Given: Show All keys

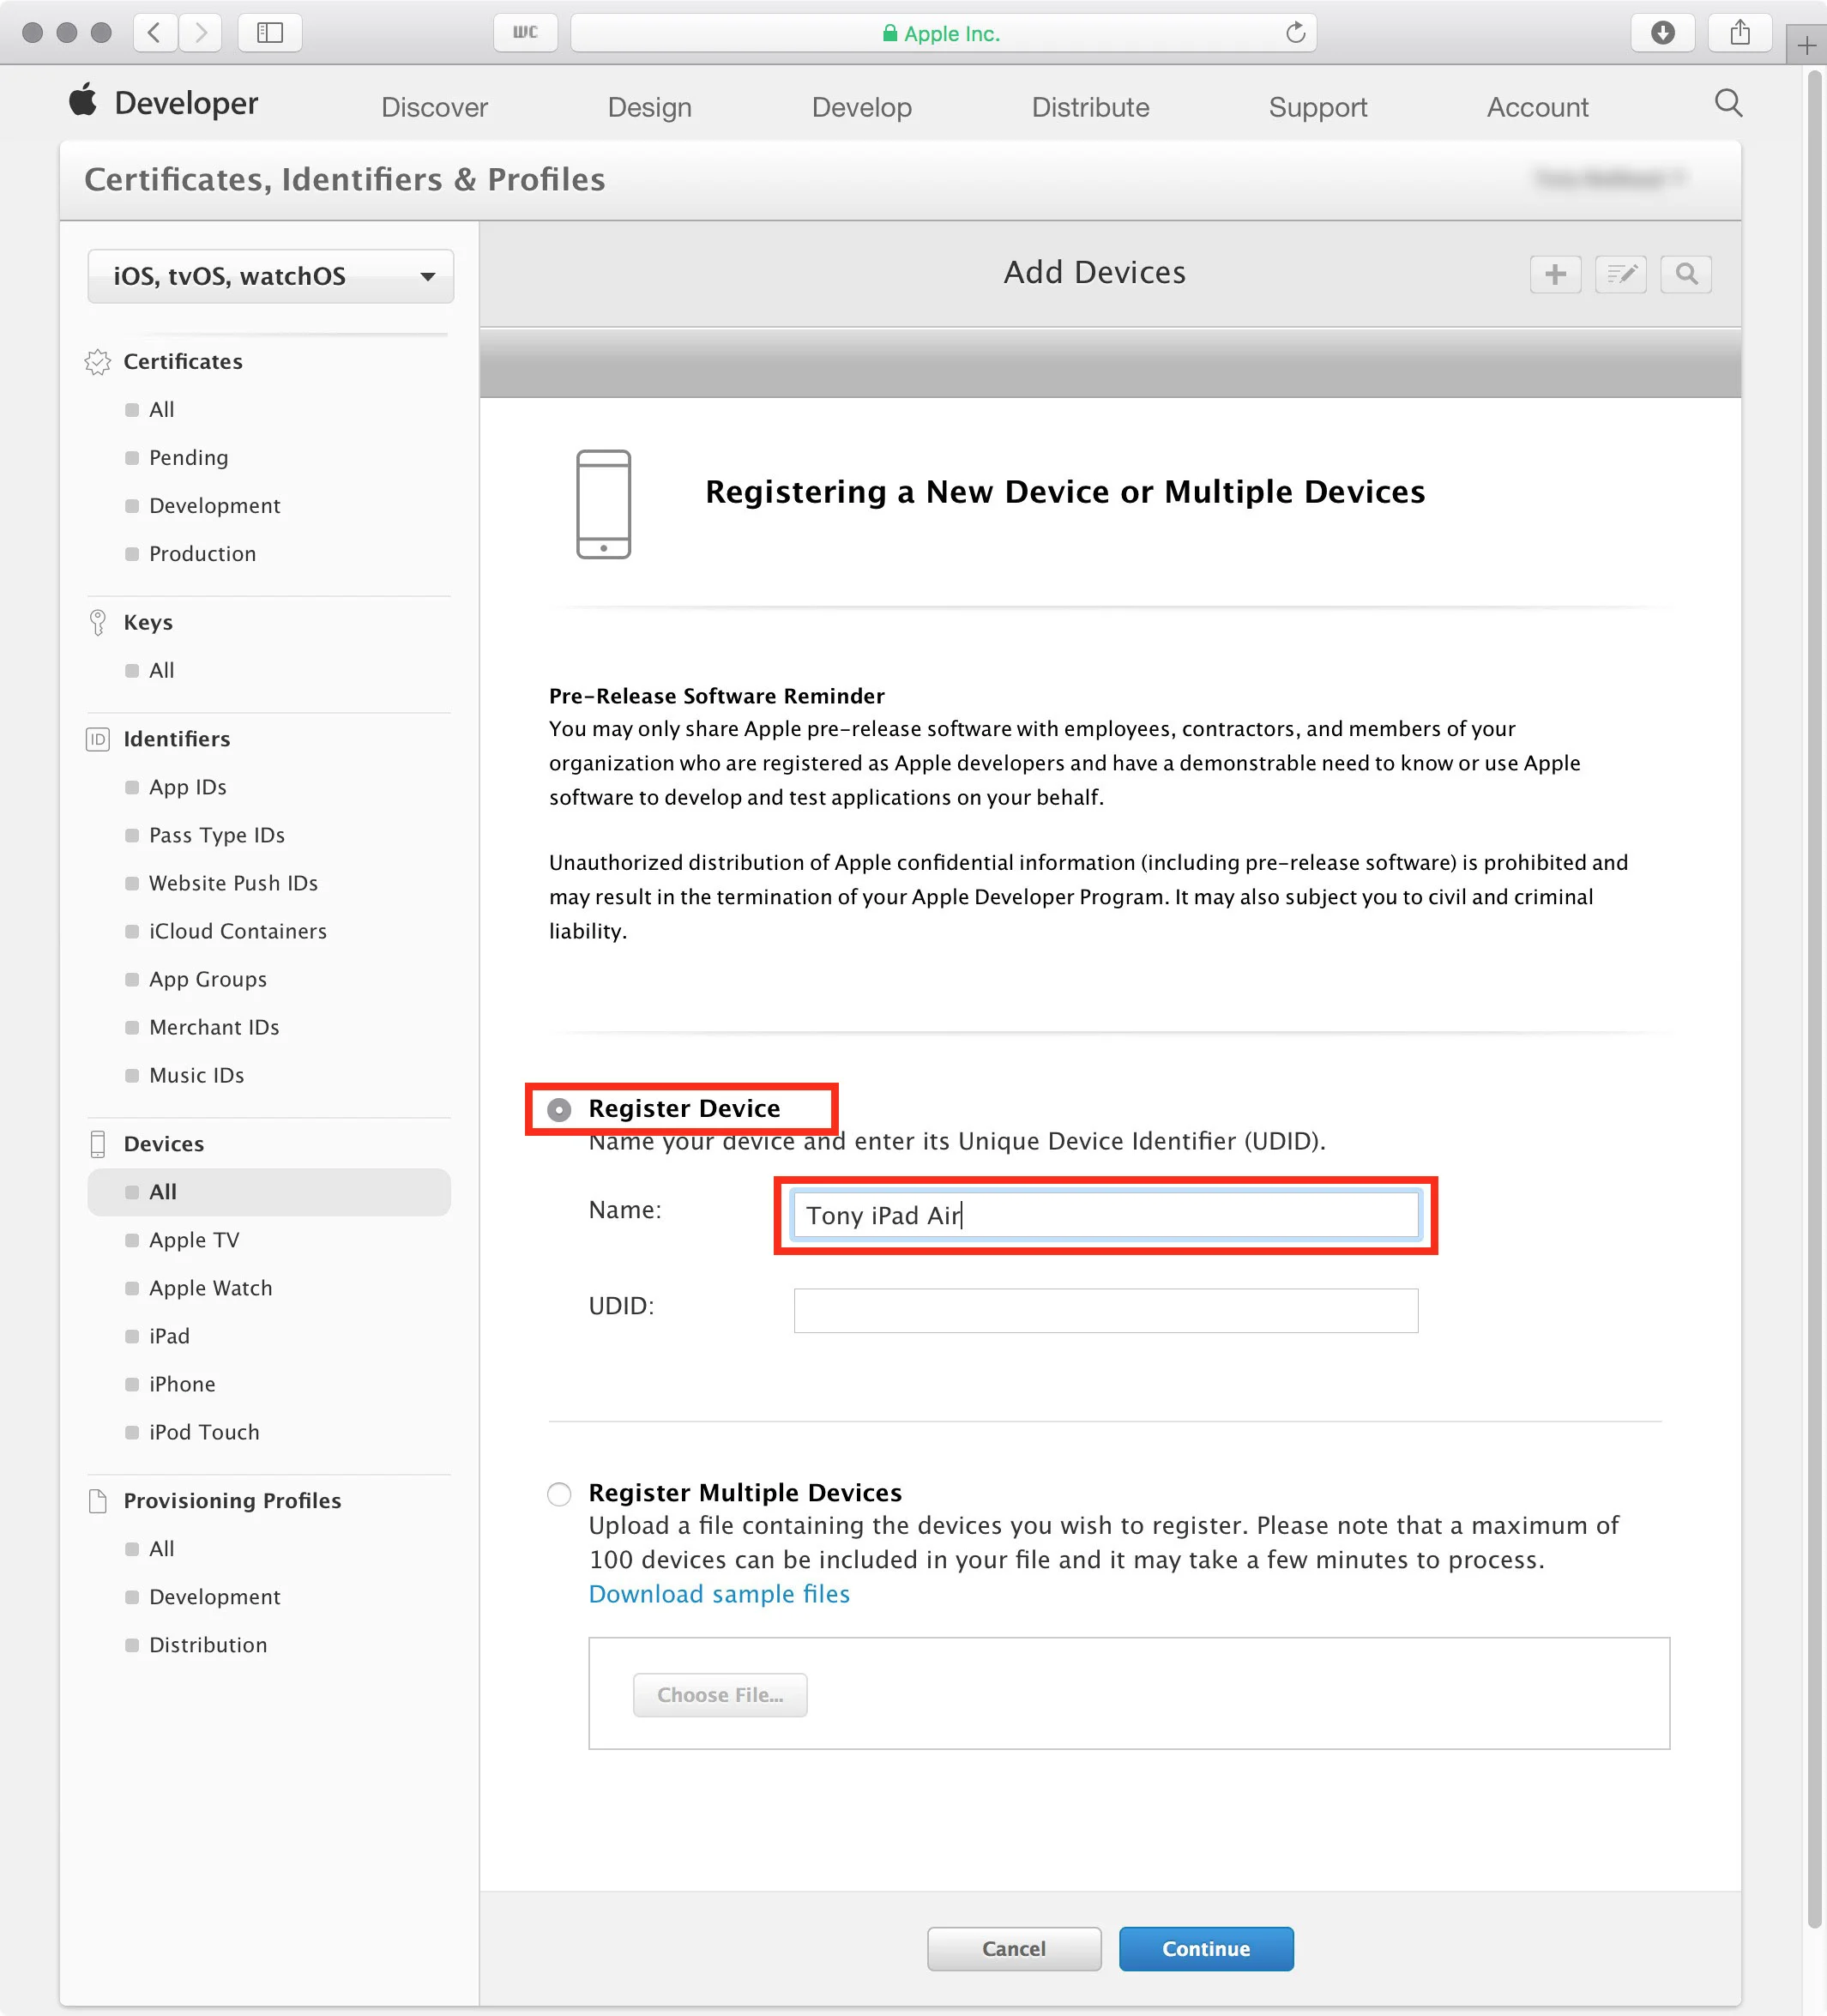Looking at the screenshot, I should pyautogui.click(x=161, y=671).
